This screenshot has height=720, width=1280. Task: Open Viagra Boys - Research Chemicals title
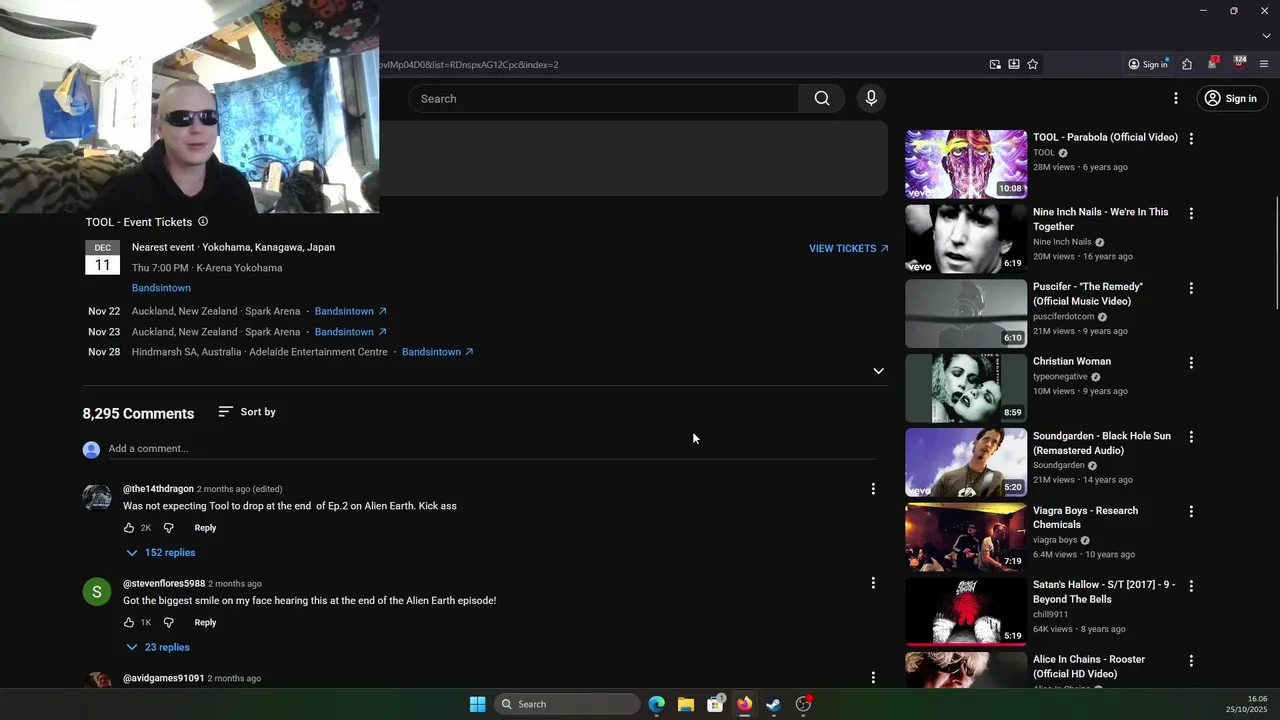1085,517
